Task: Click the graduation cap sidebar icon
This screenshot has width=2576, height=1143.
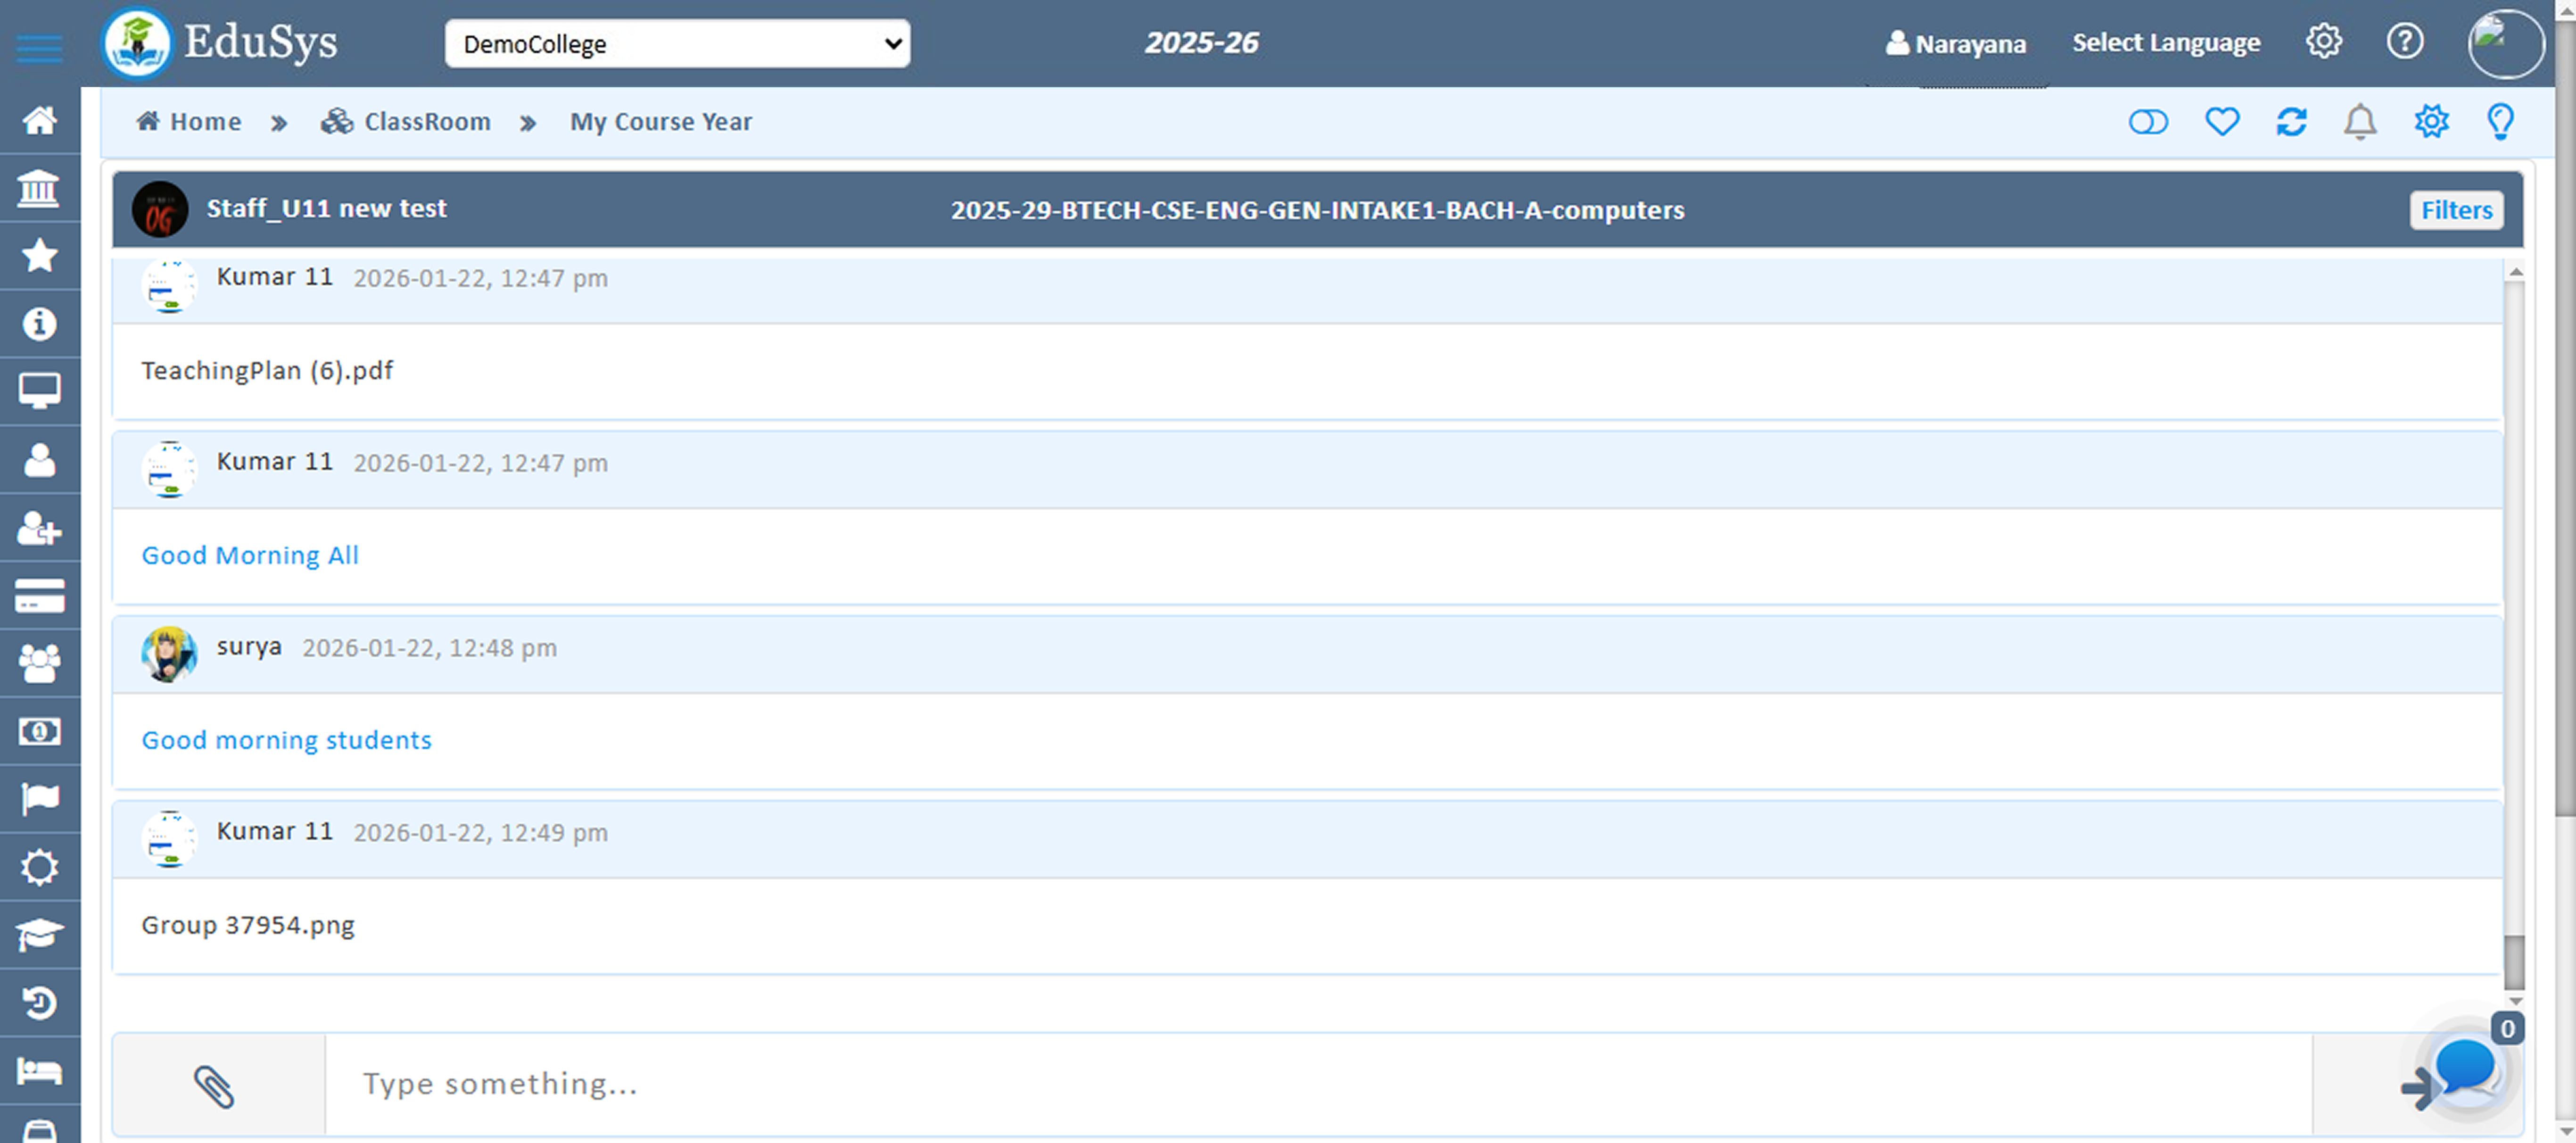Action: [x=39, y=935]
